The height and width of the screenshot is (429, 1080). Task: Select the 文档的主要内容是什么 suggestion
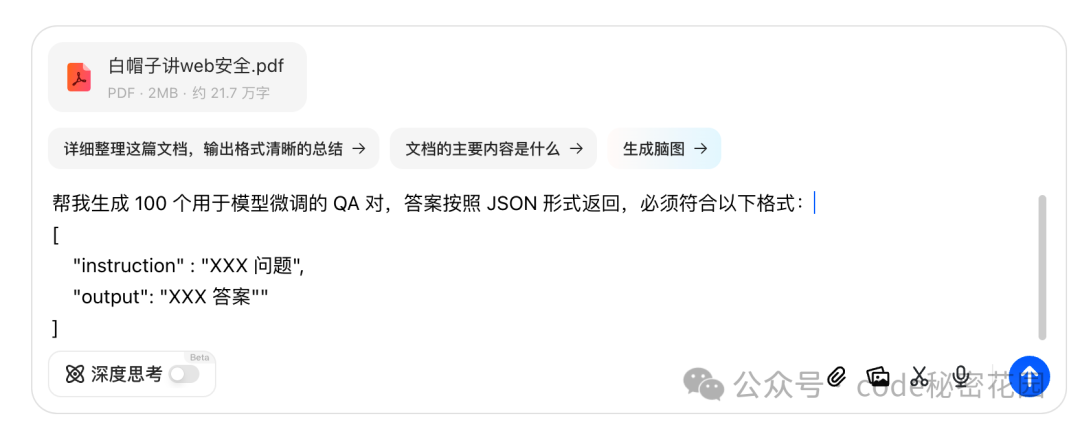493,149
